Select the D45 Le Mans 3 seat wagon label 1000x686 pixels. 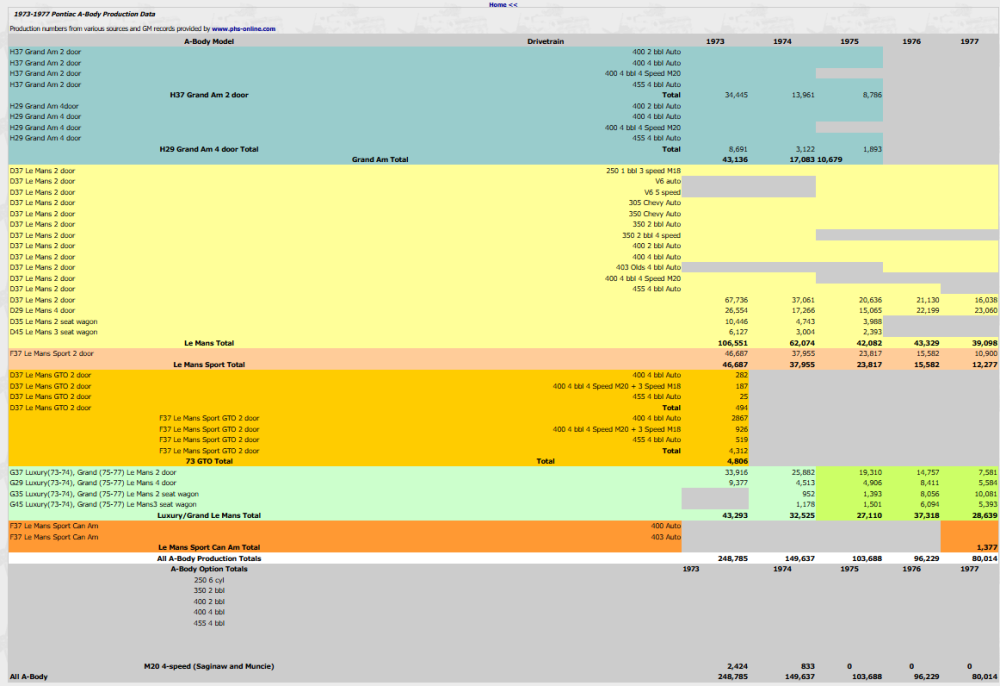click(x=54, y=332)
